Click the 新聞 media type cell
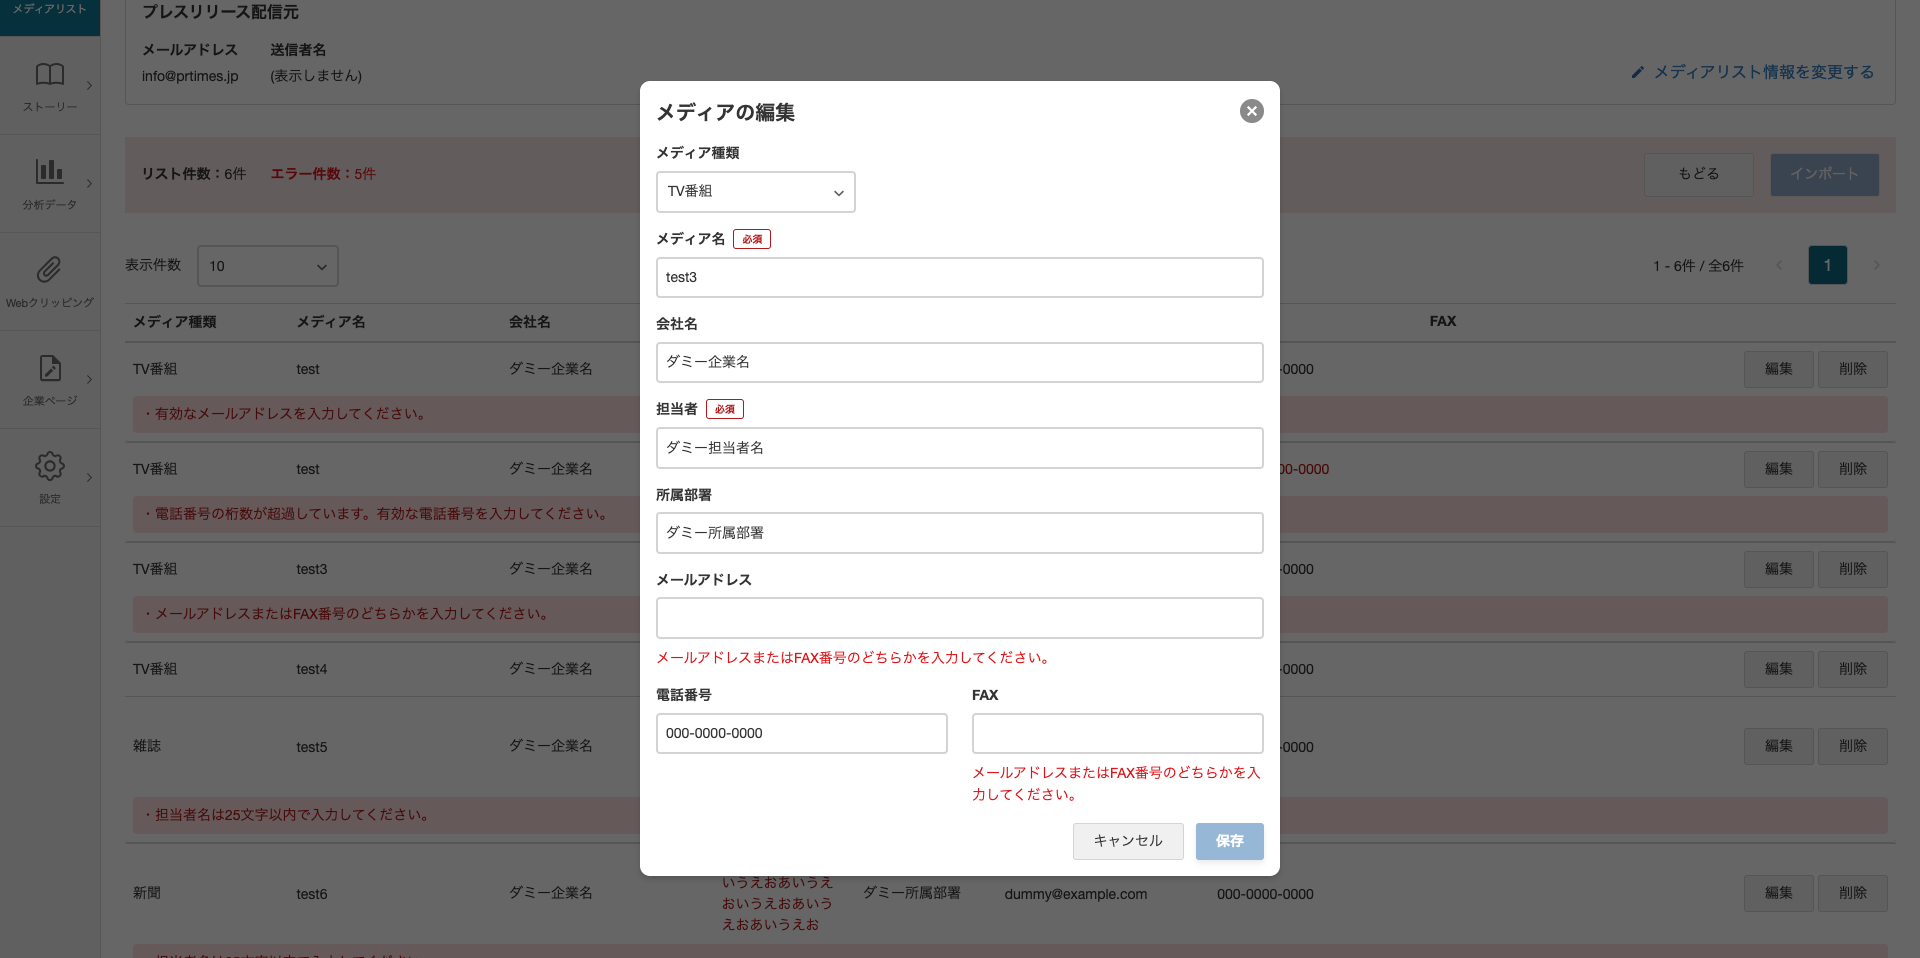 147,893
